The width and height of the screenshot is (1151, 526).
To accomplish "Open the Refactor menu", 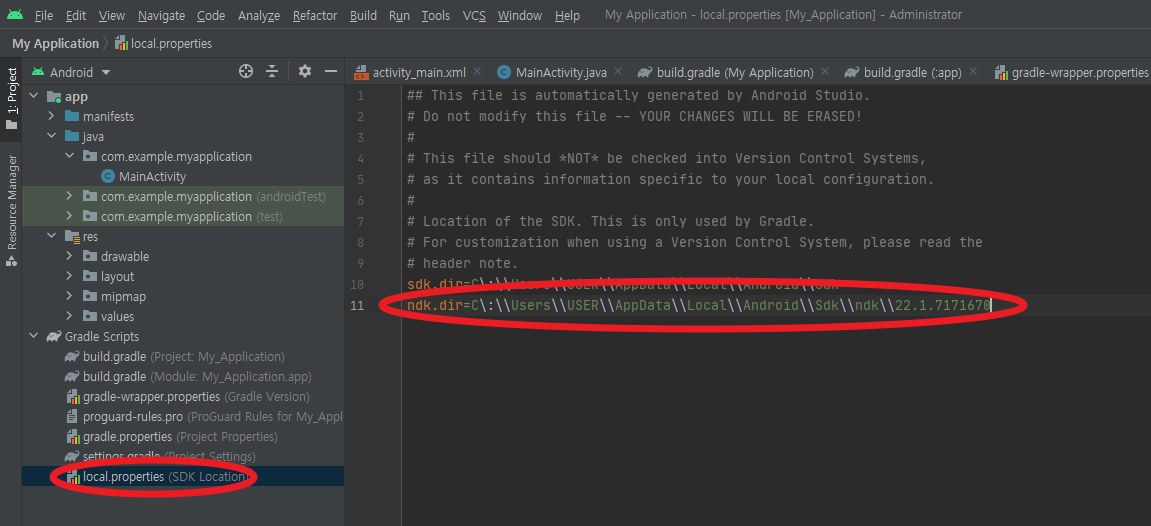I will point(315,15).
